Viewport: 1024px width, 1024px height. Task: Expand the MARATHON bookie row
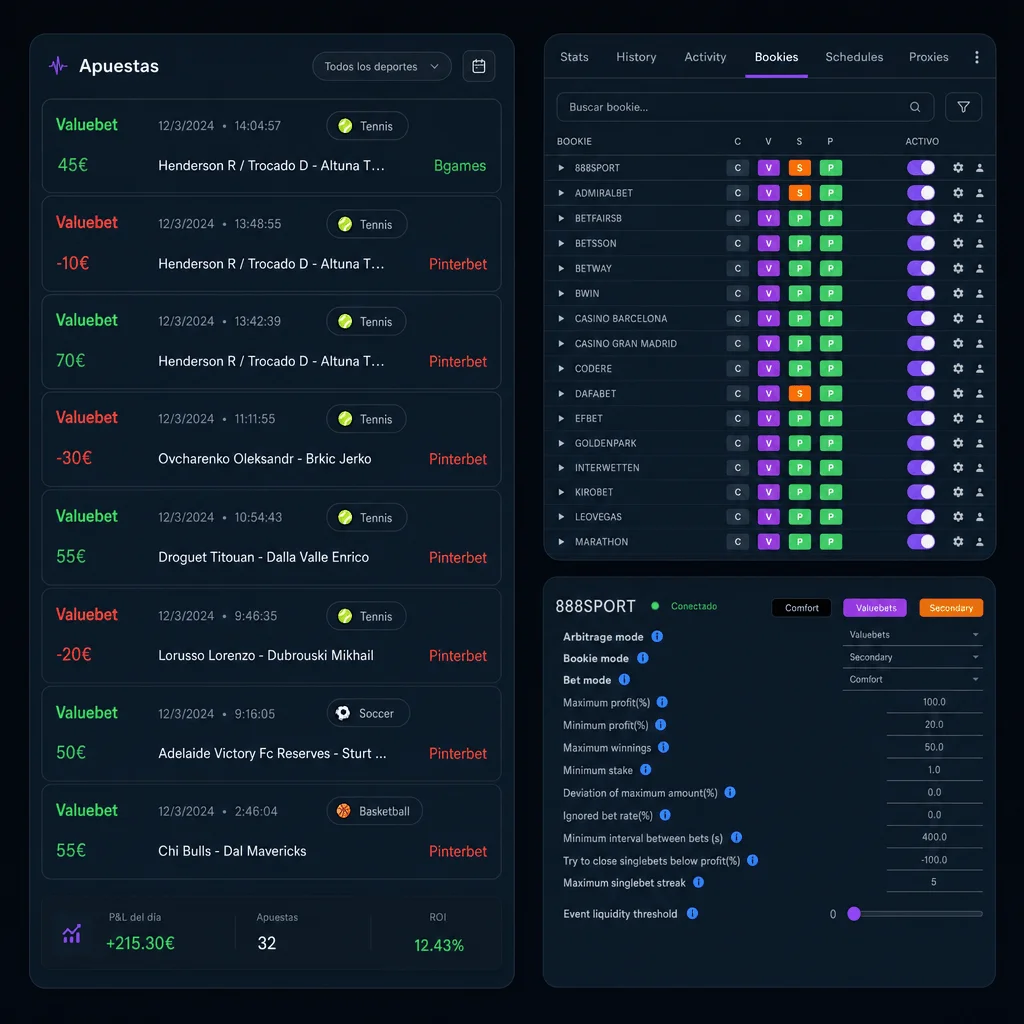561,541
